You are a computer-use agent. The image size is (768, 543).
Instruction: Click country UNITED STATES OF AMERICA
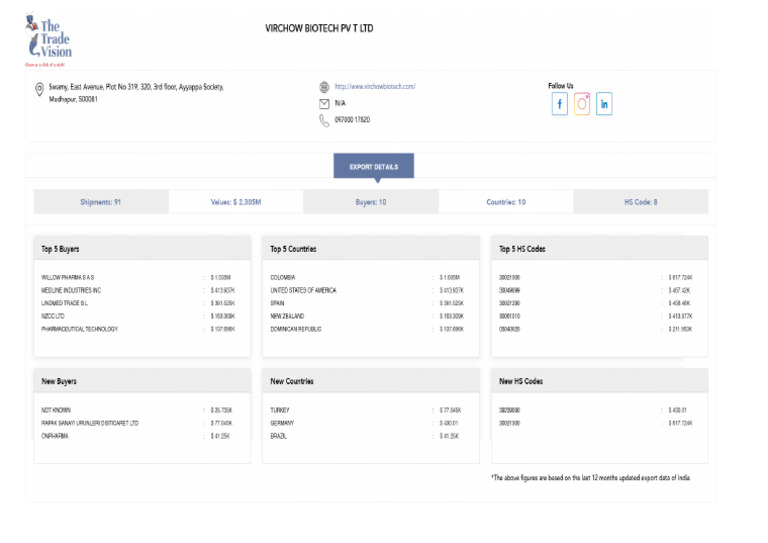(303, 290)
